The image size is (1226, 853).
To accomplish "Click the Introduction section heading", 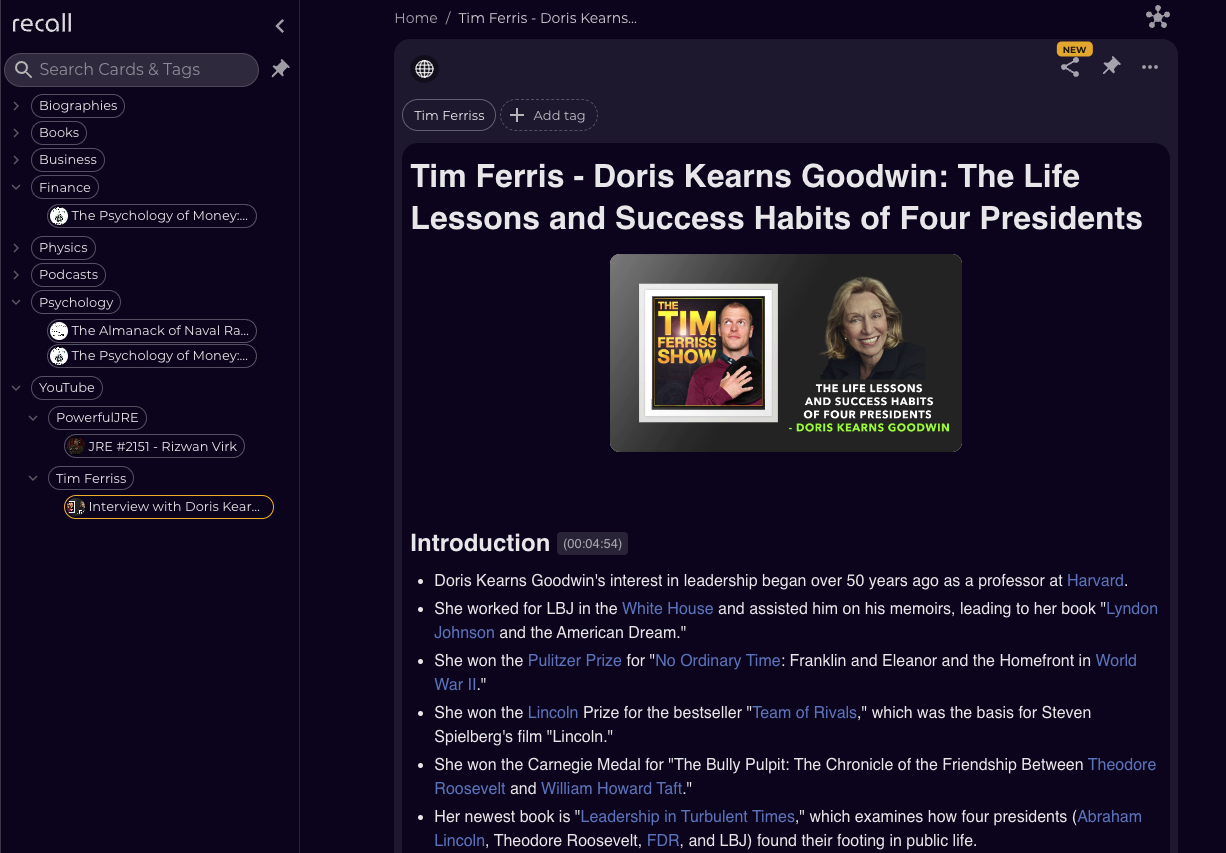I will point(480,543).
